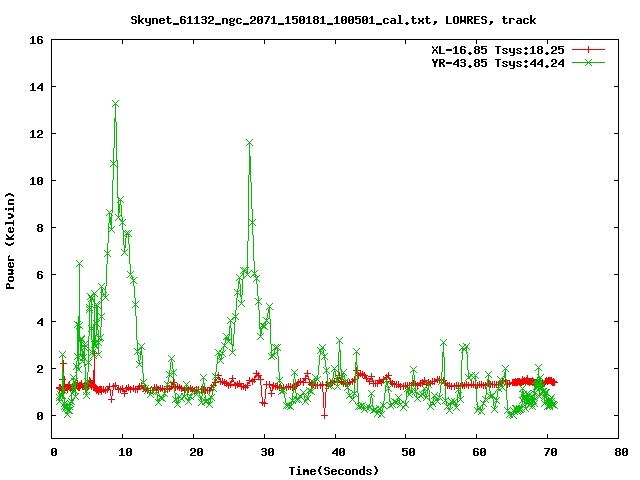
Task: Click the red marker at zero near 38 seconds
Action: [x=324, y=414]
